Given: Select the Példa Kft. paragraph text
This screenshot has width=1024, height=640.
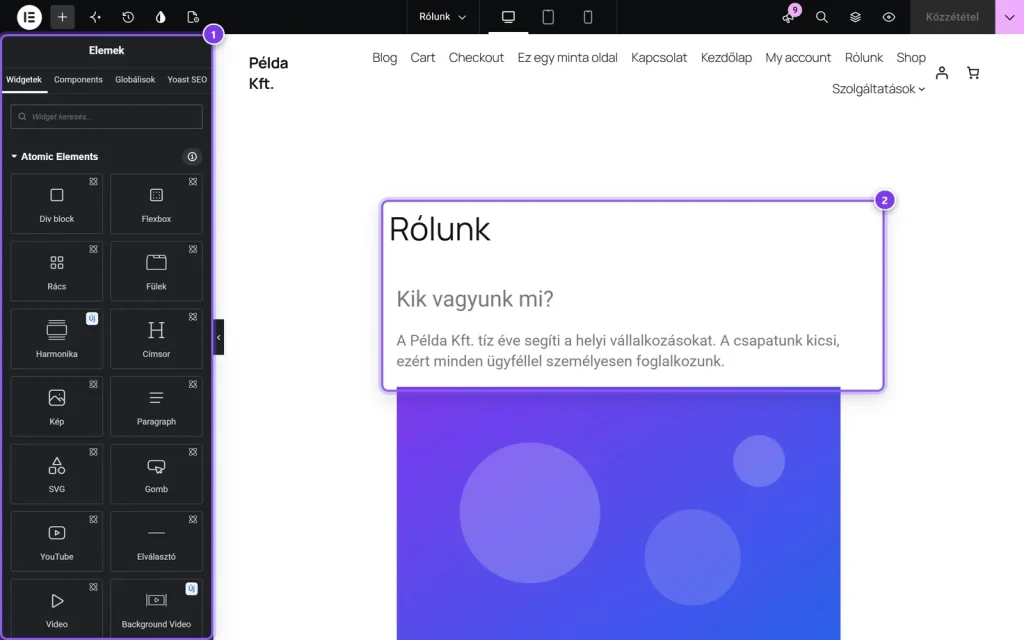Looking at the screenshot, I should (618, 351).
